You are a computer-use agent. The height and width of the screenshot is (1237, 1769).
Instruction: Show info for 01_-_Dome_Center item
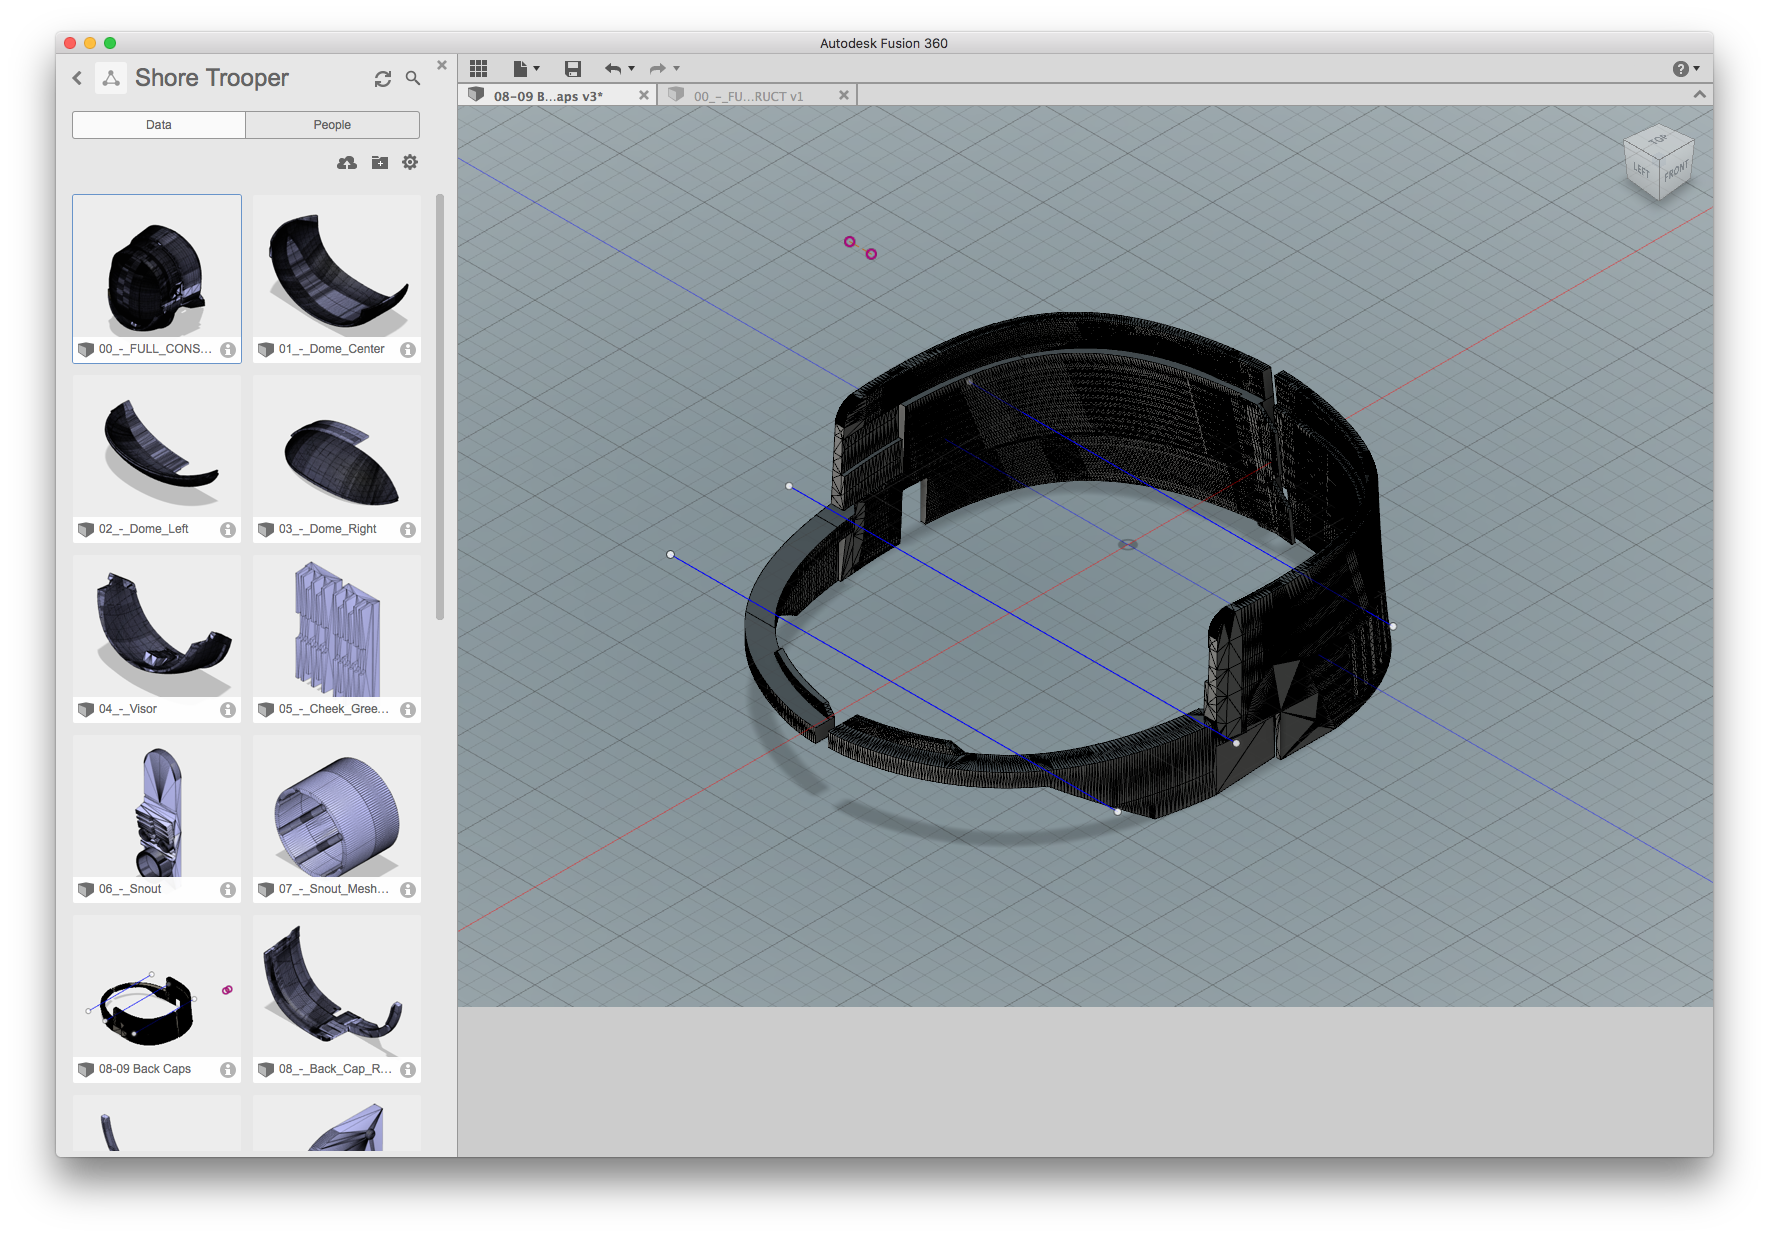coord(408,350)
